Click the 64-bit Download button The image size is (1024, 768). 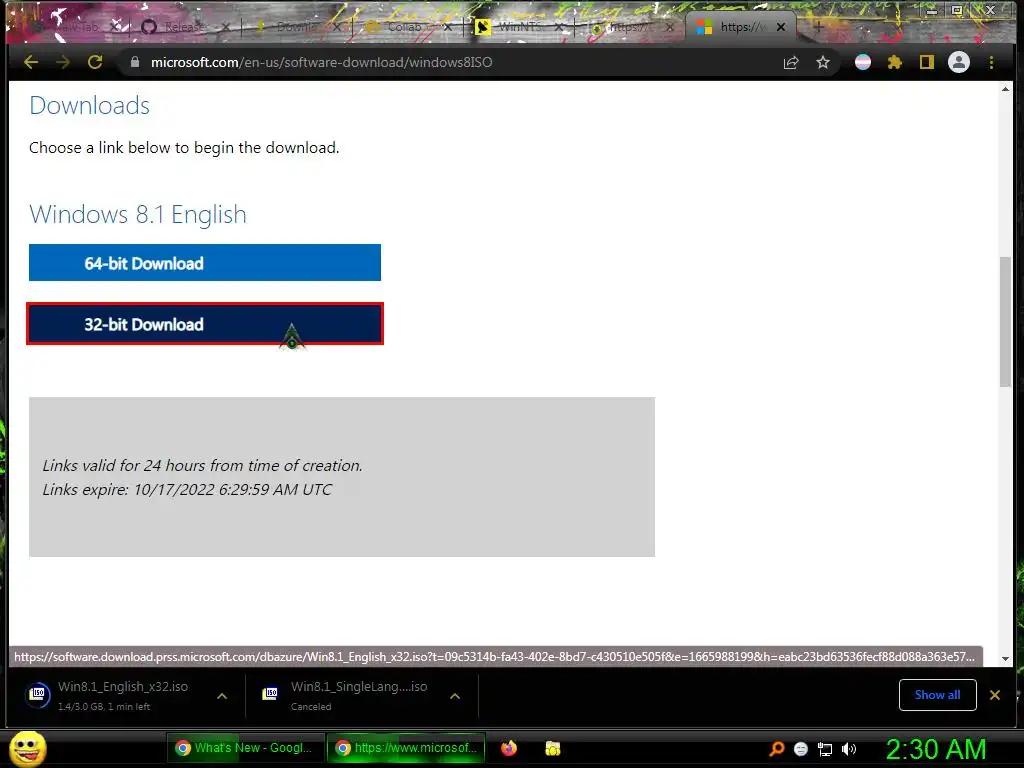[204, 263]
